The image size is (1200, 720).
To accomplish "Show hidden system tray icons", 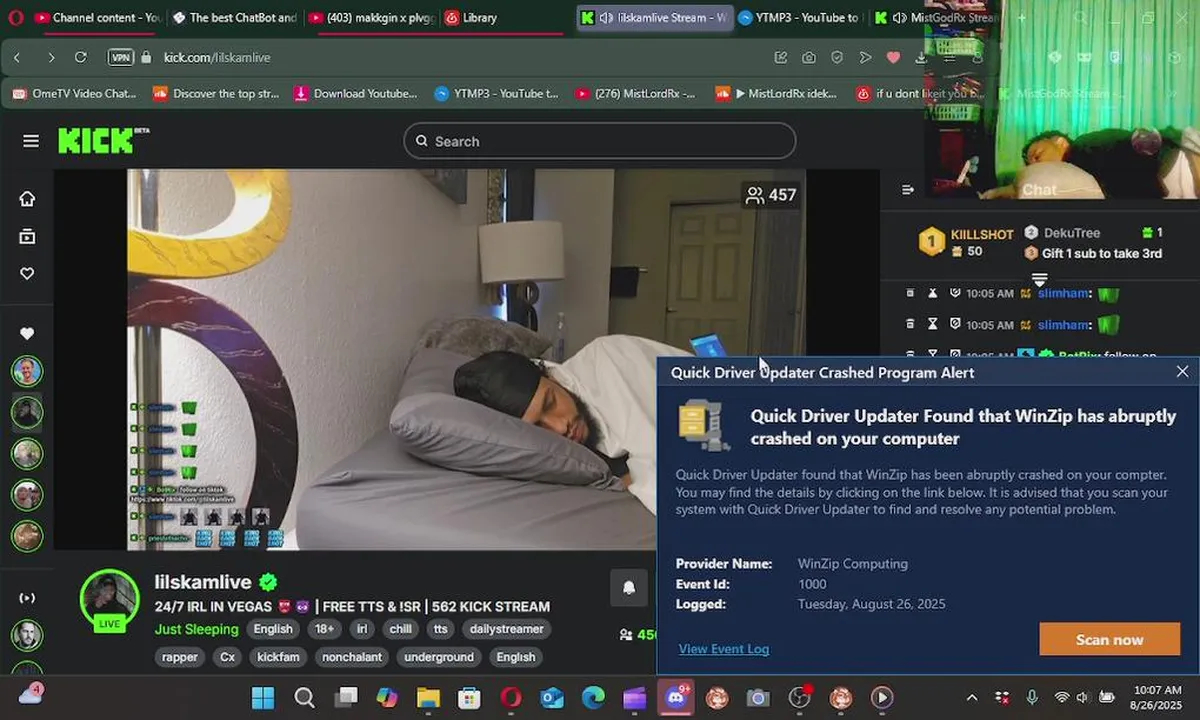I will (x=972, y=697).
